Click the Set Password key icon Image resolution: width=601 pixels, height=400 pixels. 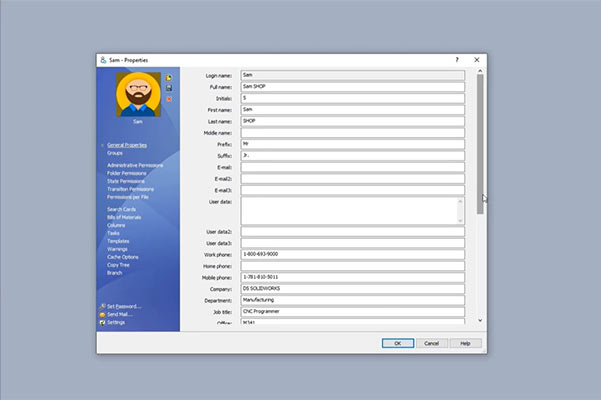102,306
